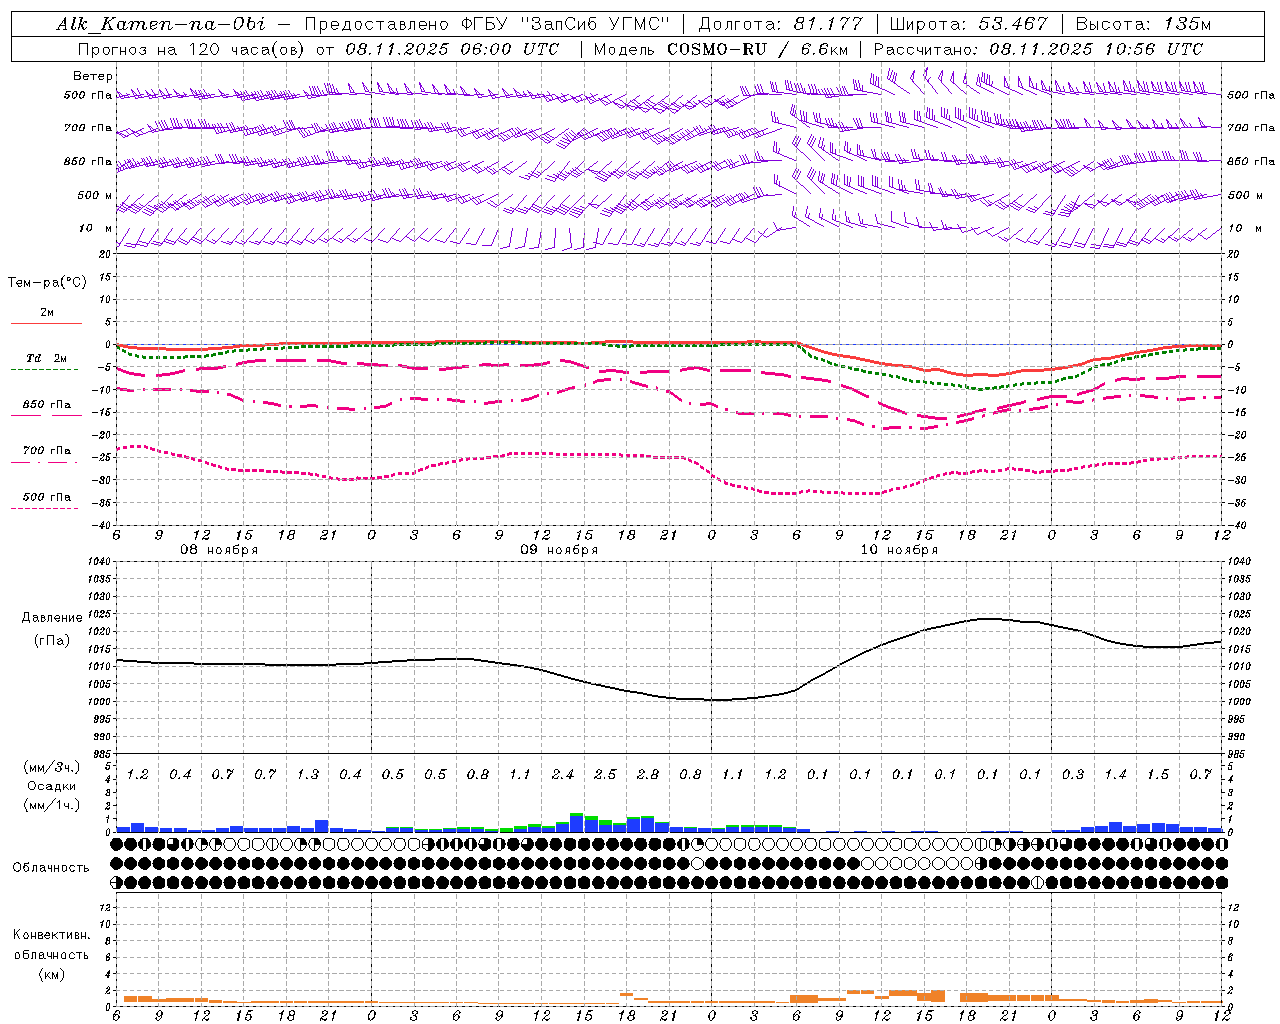Click the 3-hour precipitation value 2.5

[x=605, y=775]
